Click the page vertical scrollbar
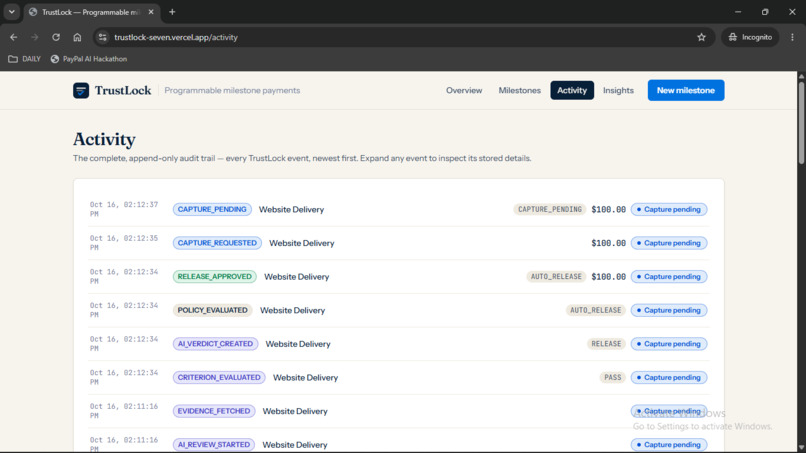Image resolution: width=806 pixels, height=453 pixels. pyautogui.click(x=801, y=122)
